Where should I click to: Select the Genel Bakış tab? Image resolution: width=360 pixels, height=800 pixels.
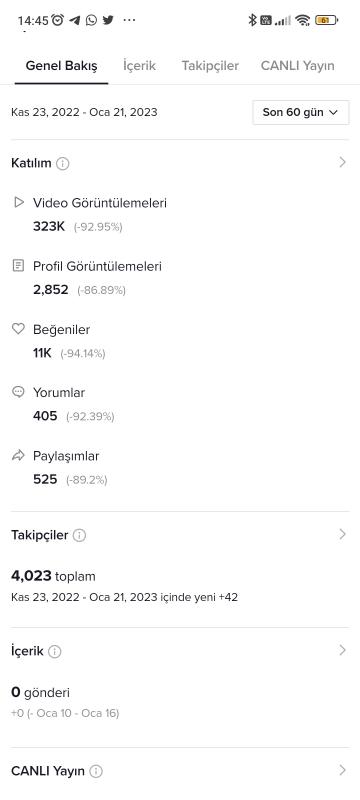62,66
